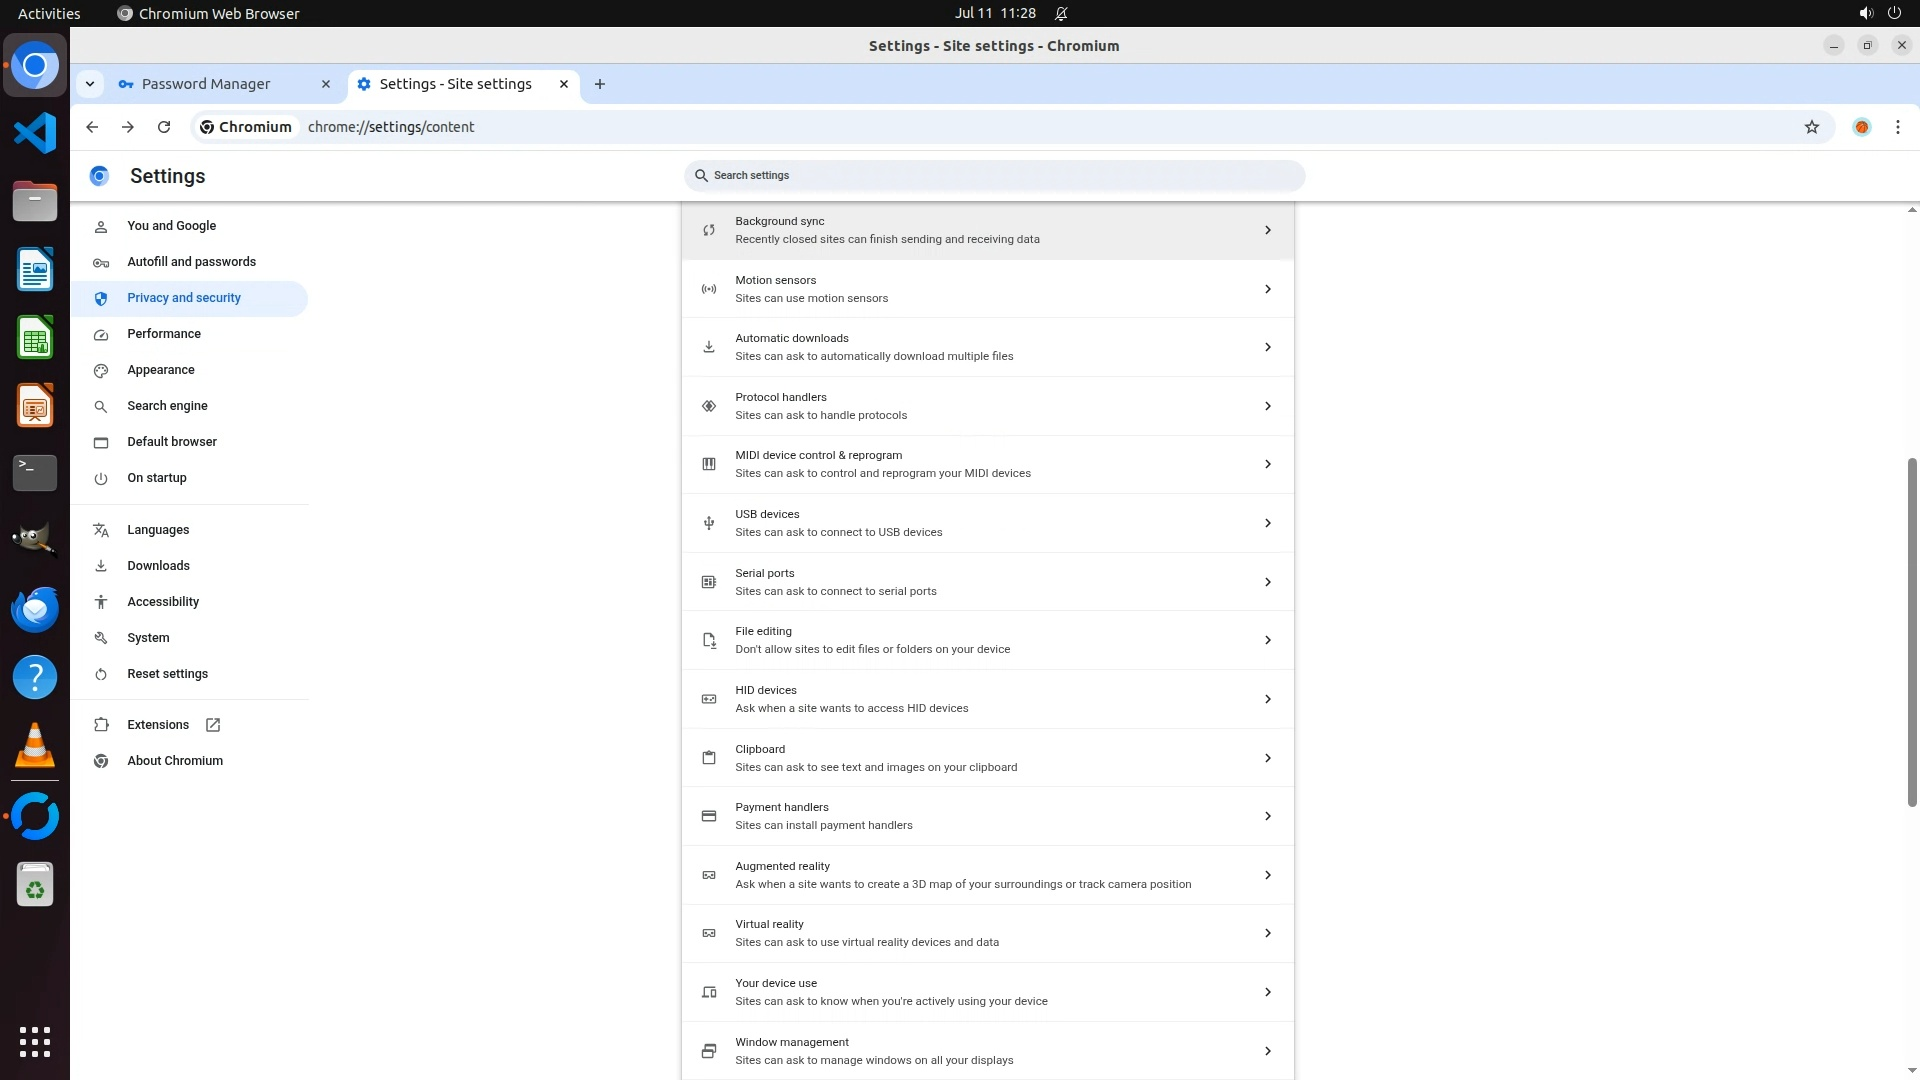The image size is (1920, 1080).
Task: Open a new tab with the plus icon
Action: coord(600,84)
